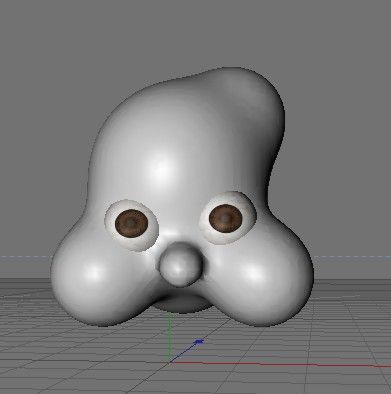This screenshot has height=394, width=391.
Task: Click the green Y axis line
Action: pyautogui.click(x=170, y=337)
